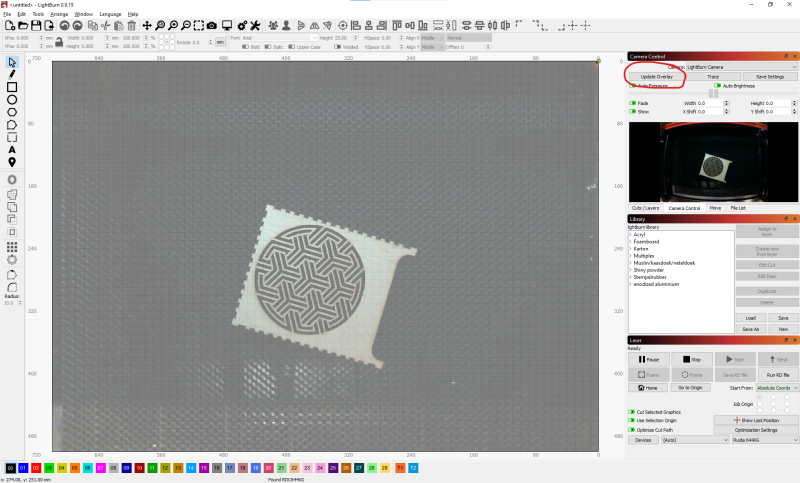Toggle the aspect ratio lock icon

click(59, 42)
